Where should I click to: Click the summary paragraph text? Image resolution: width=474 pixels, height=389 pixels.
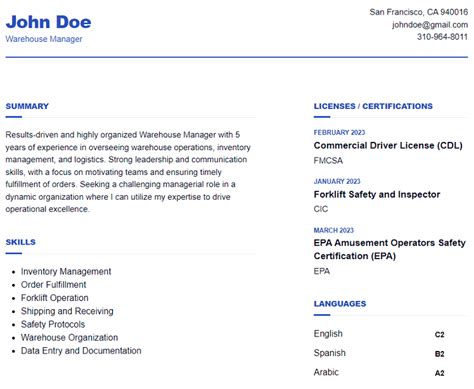pyautogui.click(x=128, y=172)
